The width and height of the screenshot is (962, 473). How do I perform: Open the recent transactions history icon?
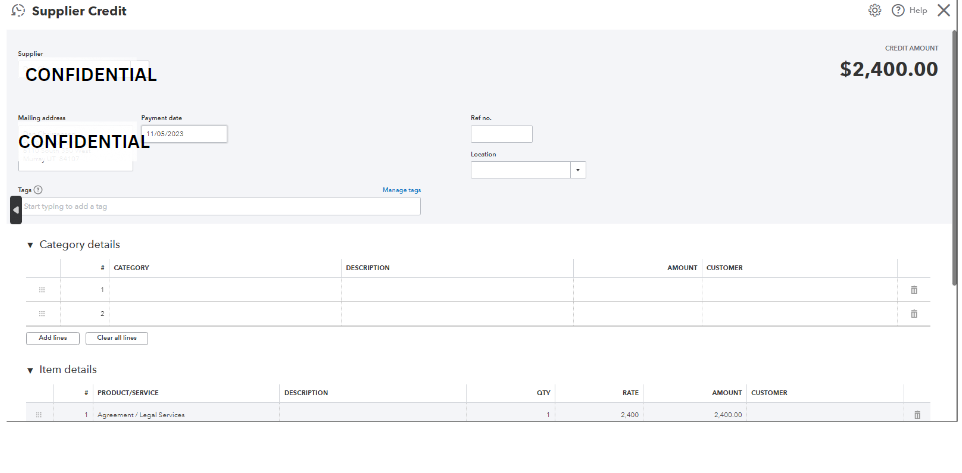18,10
